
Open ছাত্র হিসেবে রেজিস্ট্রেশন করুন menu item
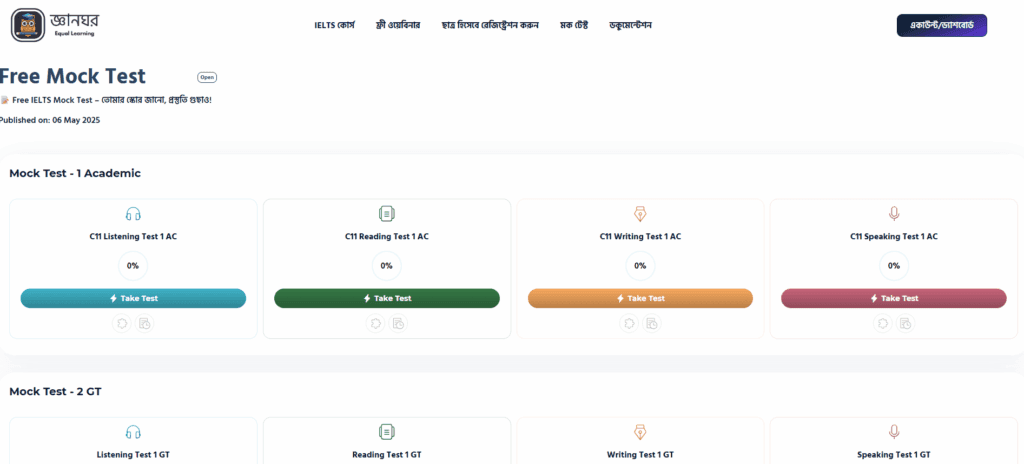pyautogui.click(x=490, y=25)
